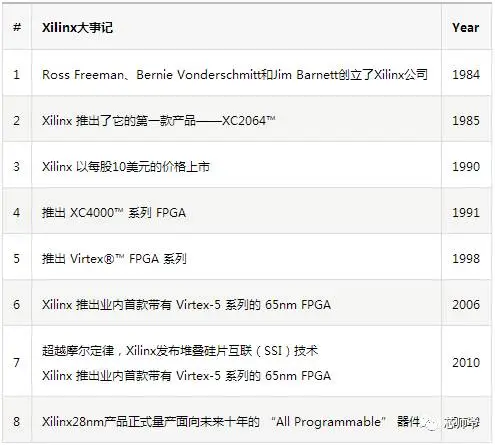Click the year 1991 cell
This screenshot has width=495, height=445.
[x=466, y=211]
